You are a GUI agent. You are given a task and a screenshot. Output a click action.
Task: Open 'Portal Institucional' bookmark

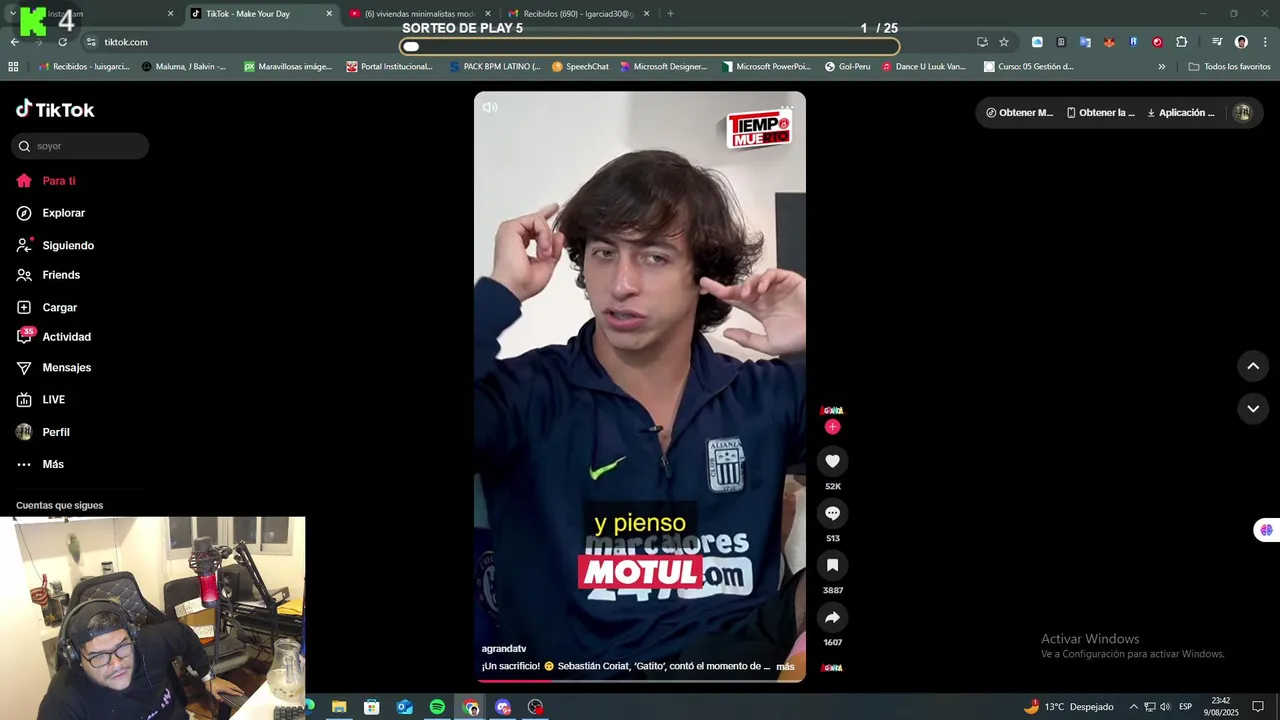click(390, 67)
